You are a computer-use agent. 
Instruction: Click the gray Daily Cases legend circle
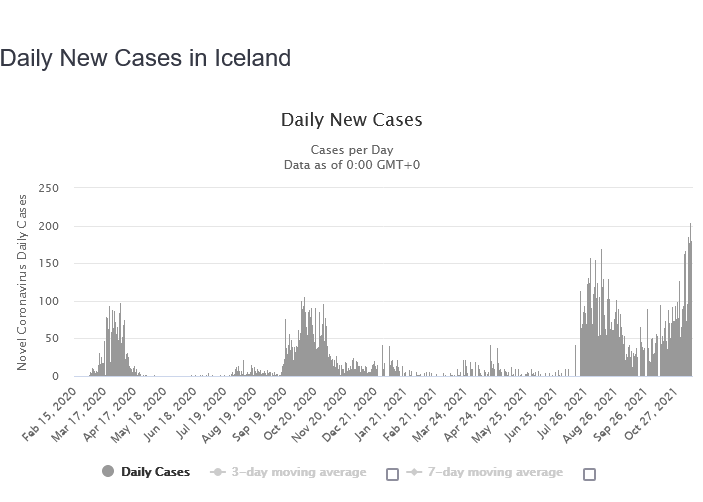tap(108, 472)
